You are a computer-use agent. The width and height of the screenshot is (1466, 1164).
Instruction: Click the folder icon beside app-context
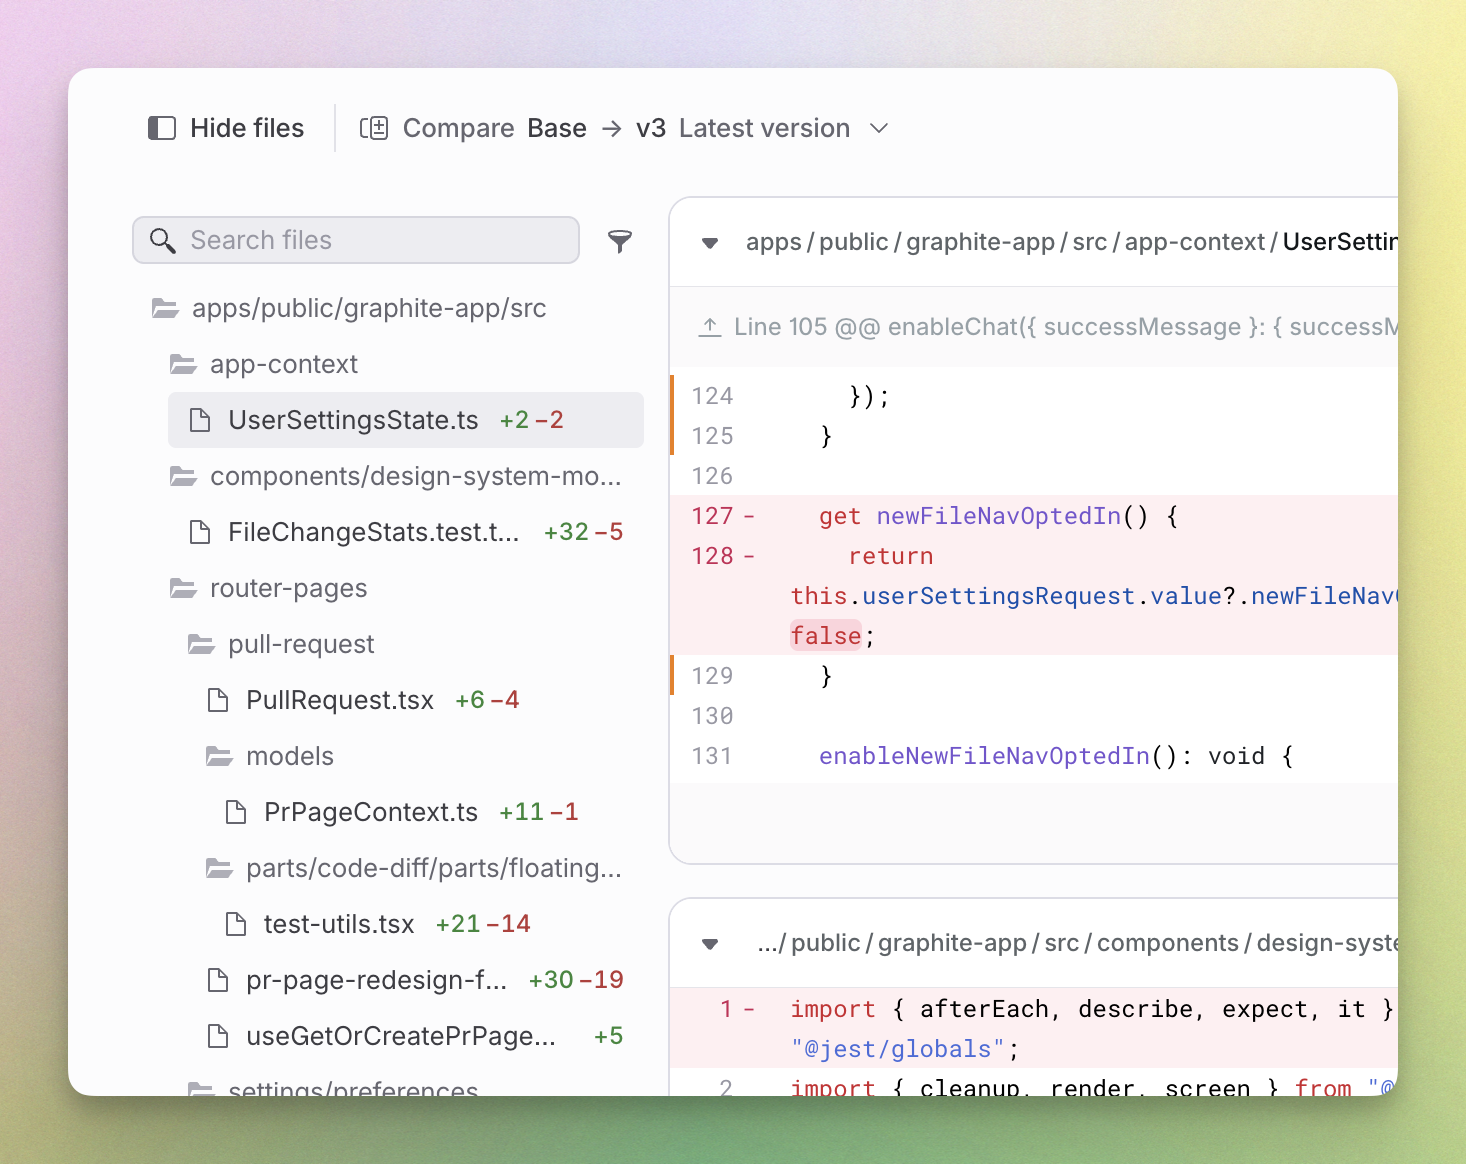(x=184, y=364)
